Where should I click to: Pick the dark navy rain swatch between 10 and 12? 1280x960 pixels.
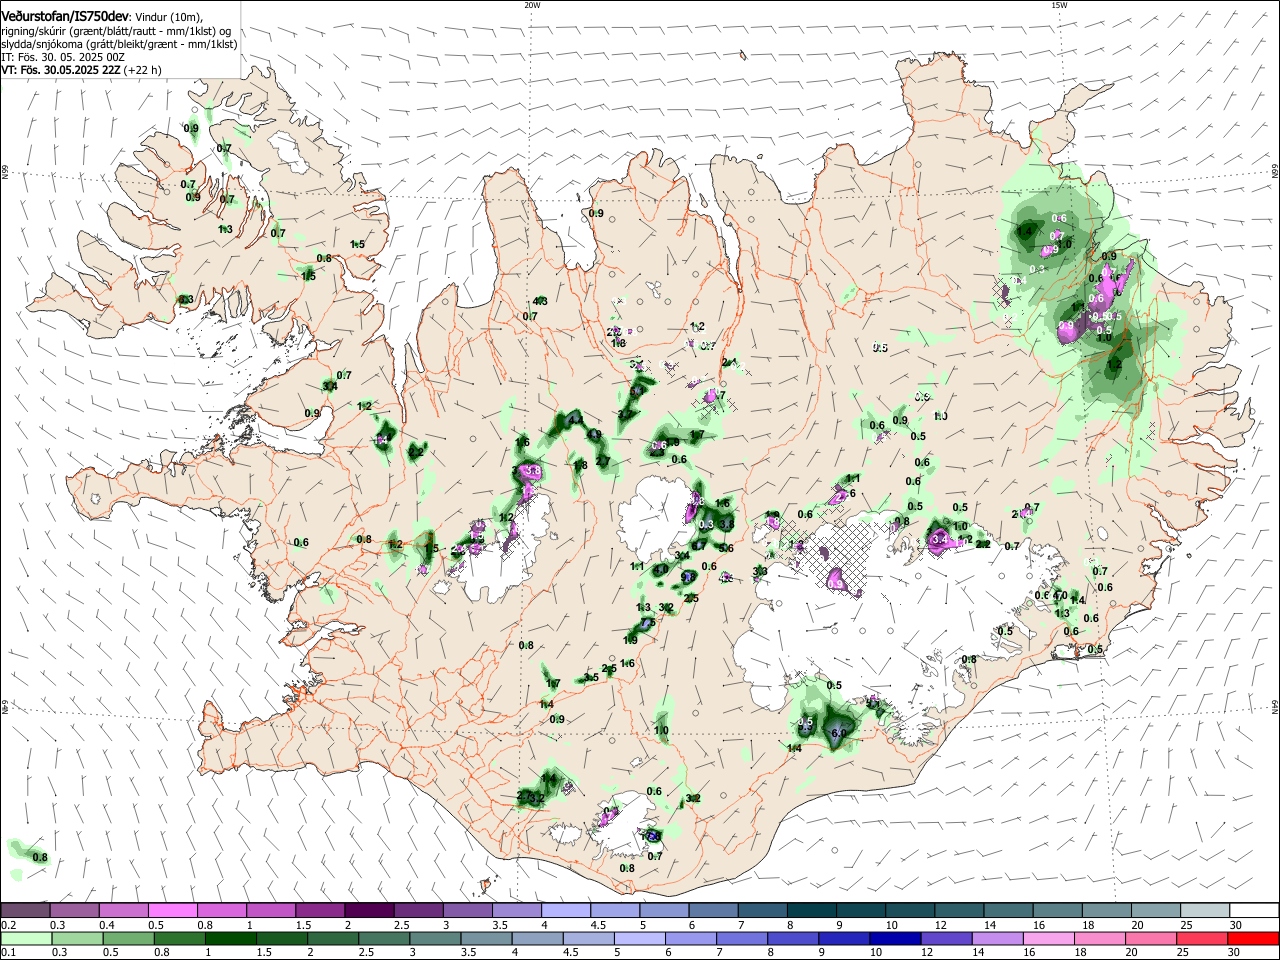(894, 938)
